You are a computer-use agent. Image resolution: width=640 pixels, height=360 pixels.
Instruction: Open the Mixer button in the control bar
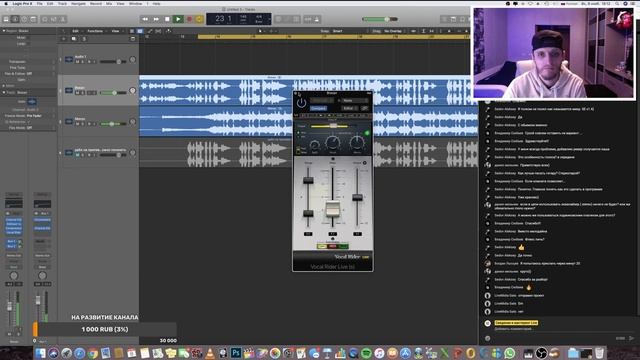pyautogui.click(x=54, y=19)
